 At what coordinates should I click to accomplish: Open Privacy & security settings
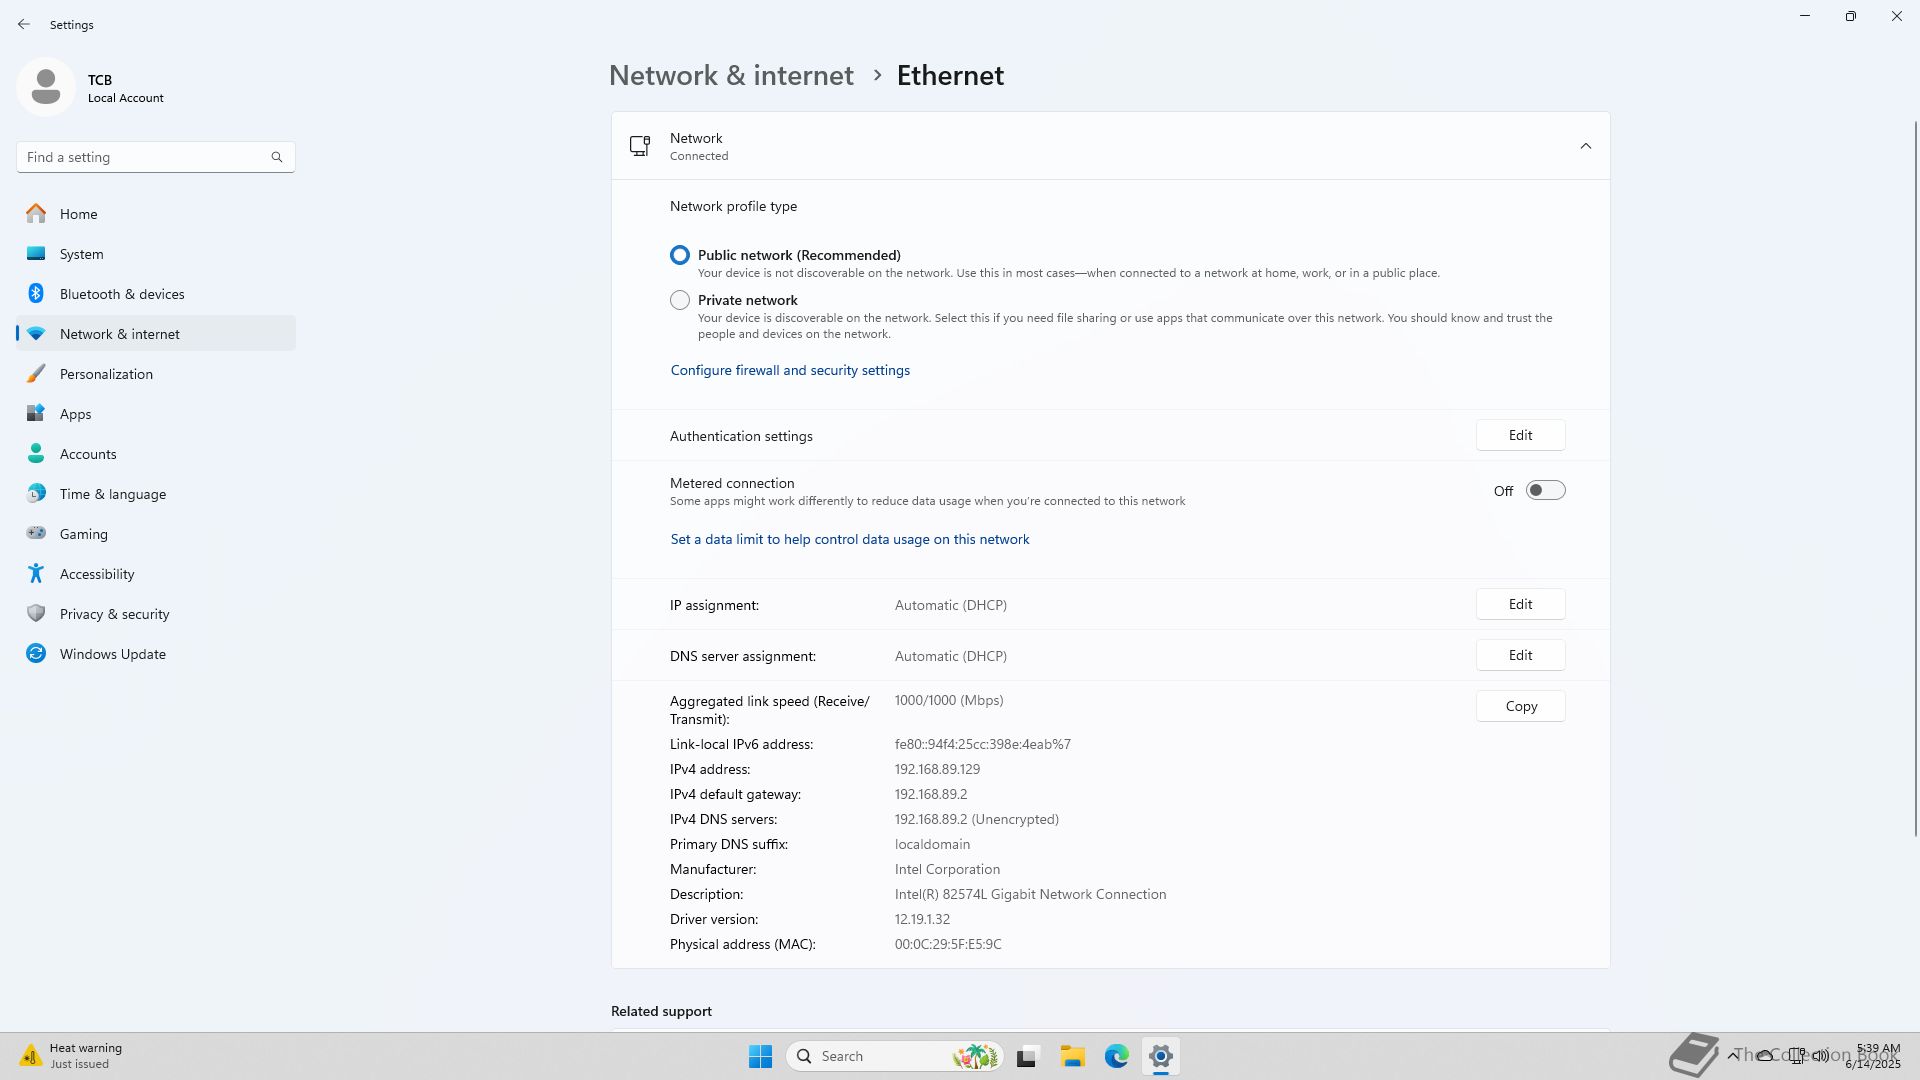[x=114, y=614]
